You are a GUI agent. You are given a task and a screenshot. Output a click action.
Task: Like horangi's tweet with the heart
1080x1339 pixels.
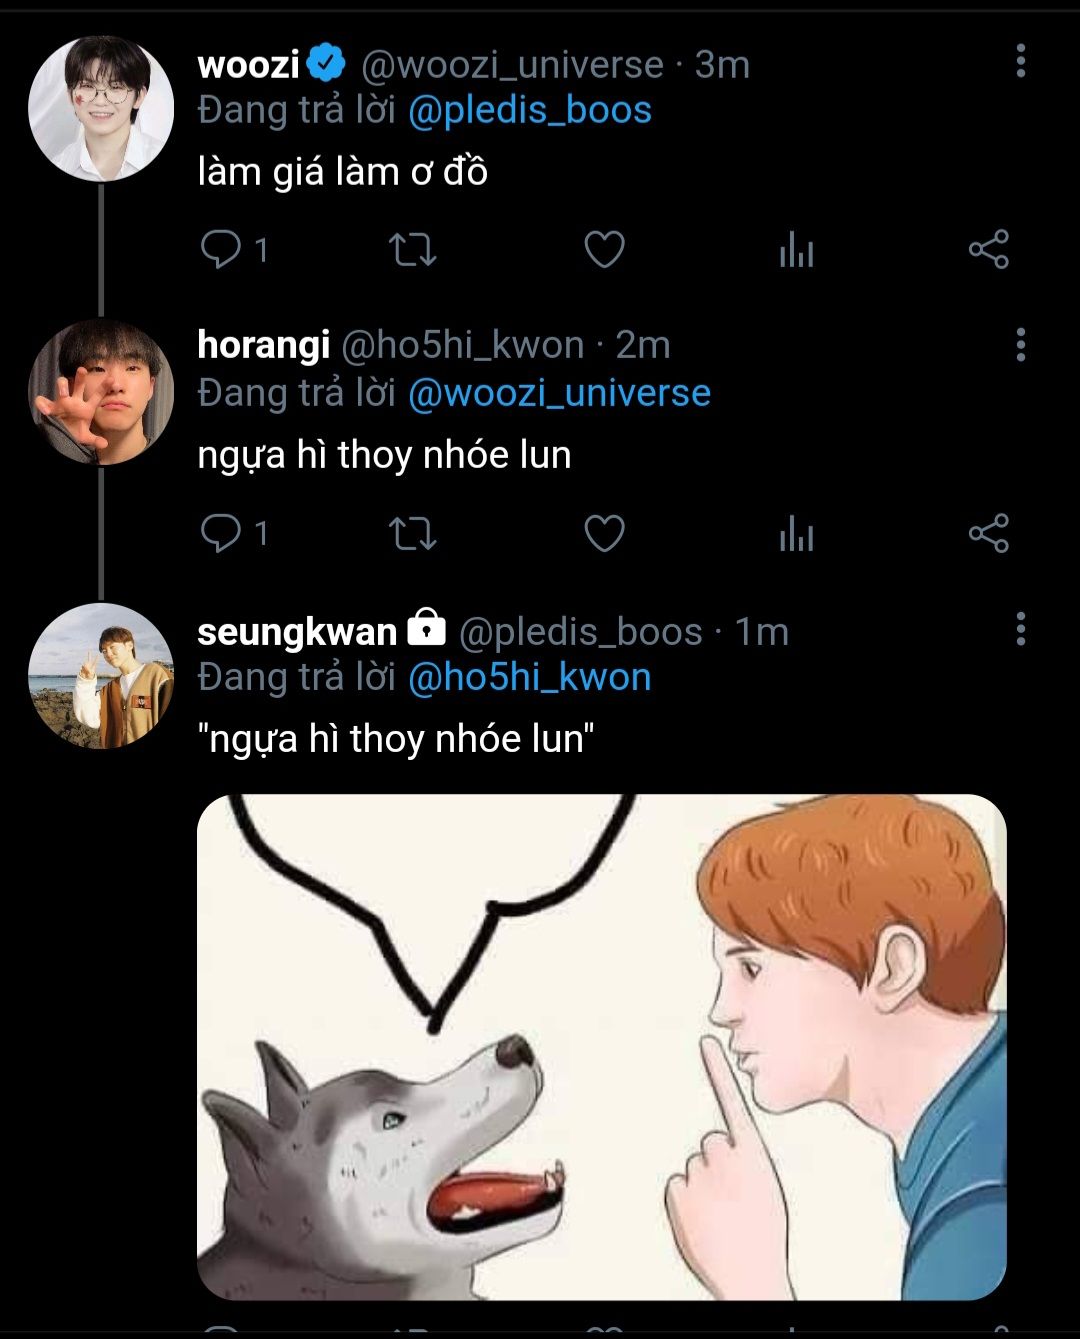604,533
